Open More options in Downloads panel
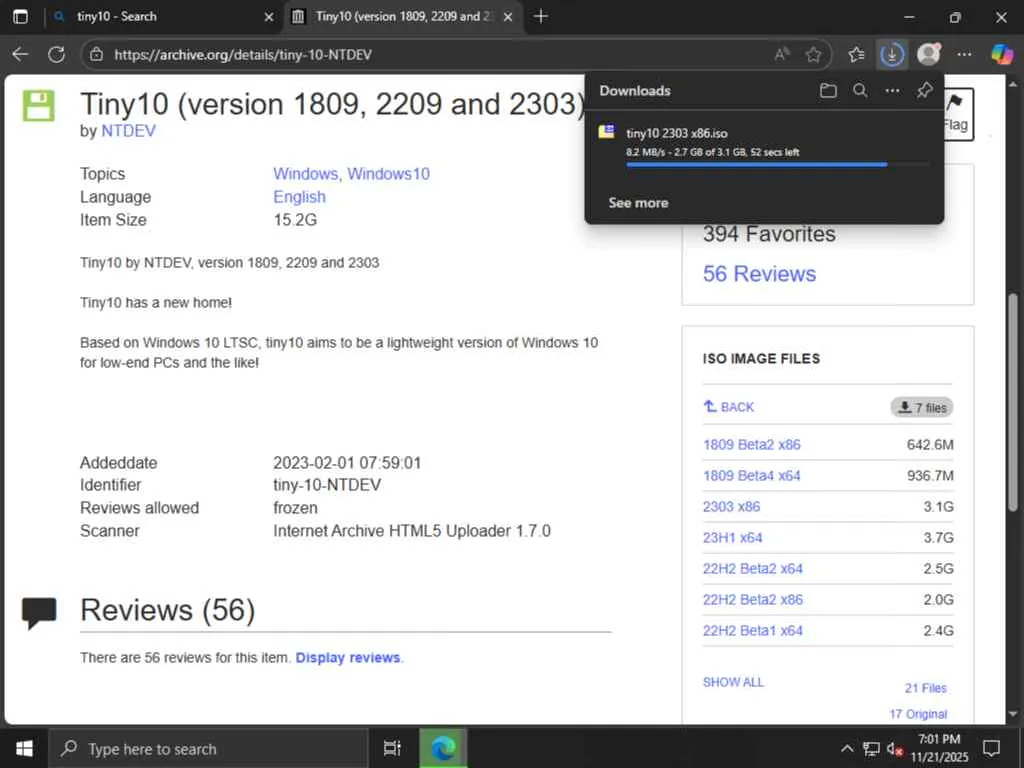The width and height of the screenshot is (1024, 768). click(892, 91)
